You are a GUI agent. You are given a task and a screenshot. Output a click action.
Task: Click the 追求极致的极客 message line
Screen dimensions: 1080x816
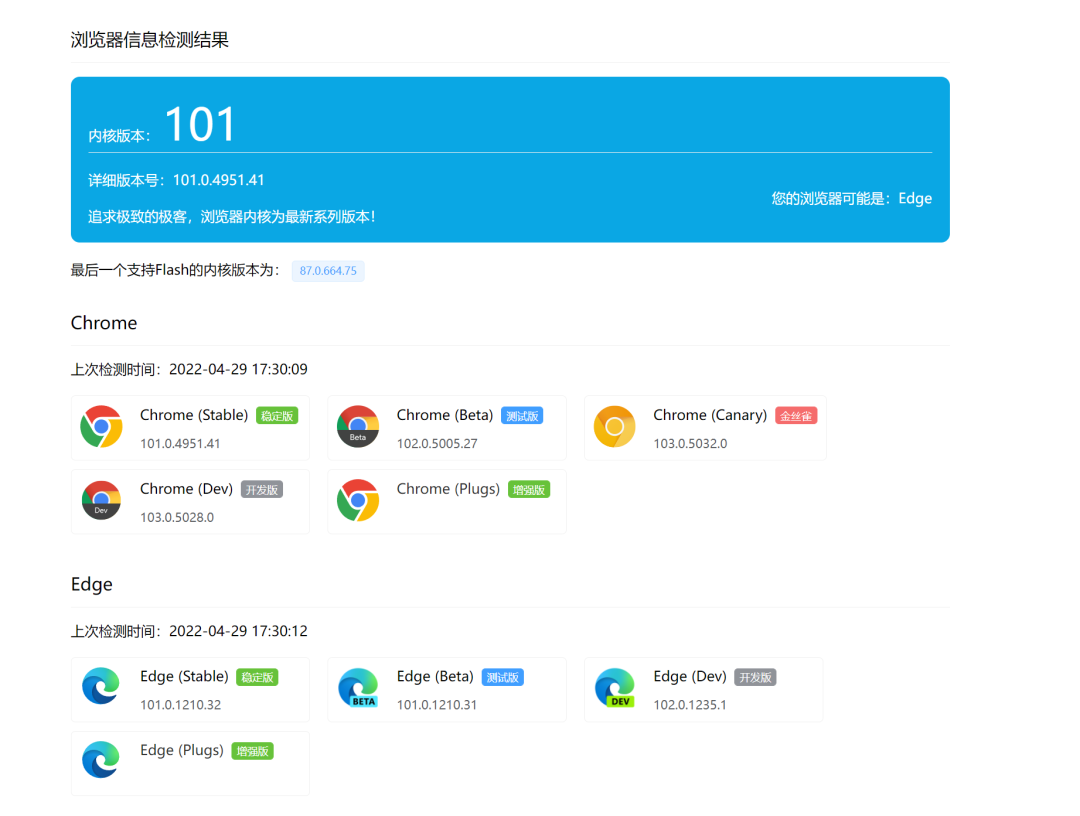[x=232, y=217]
